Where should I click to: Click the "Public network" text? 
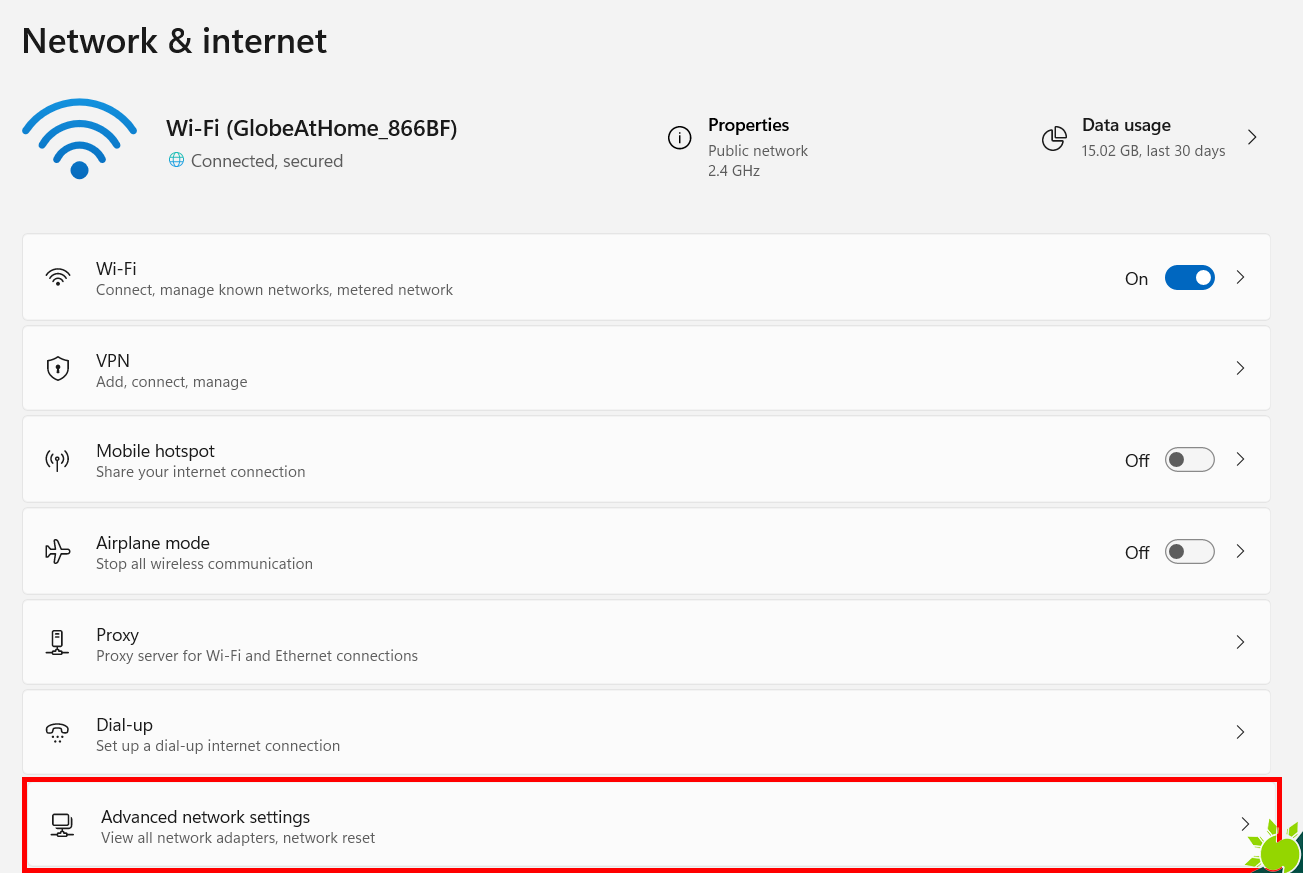pyautogui.click(x=758, y=151)
